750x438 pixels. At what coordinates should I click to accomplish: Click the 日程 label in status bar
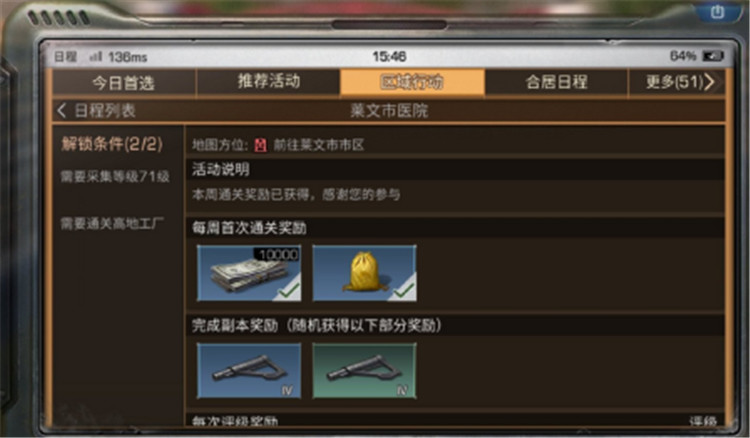(x=65, y=56)
